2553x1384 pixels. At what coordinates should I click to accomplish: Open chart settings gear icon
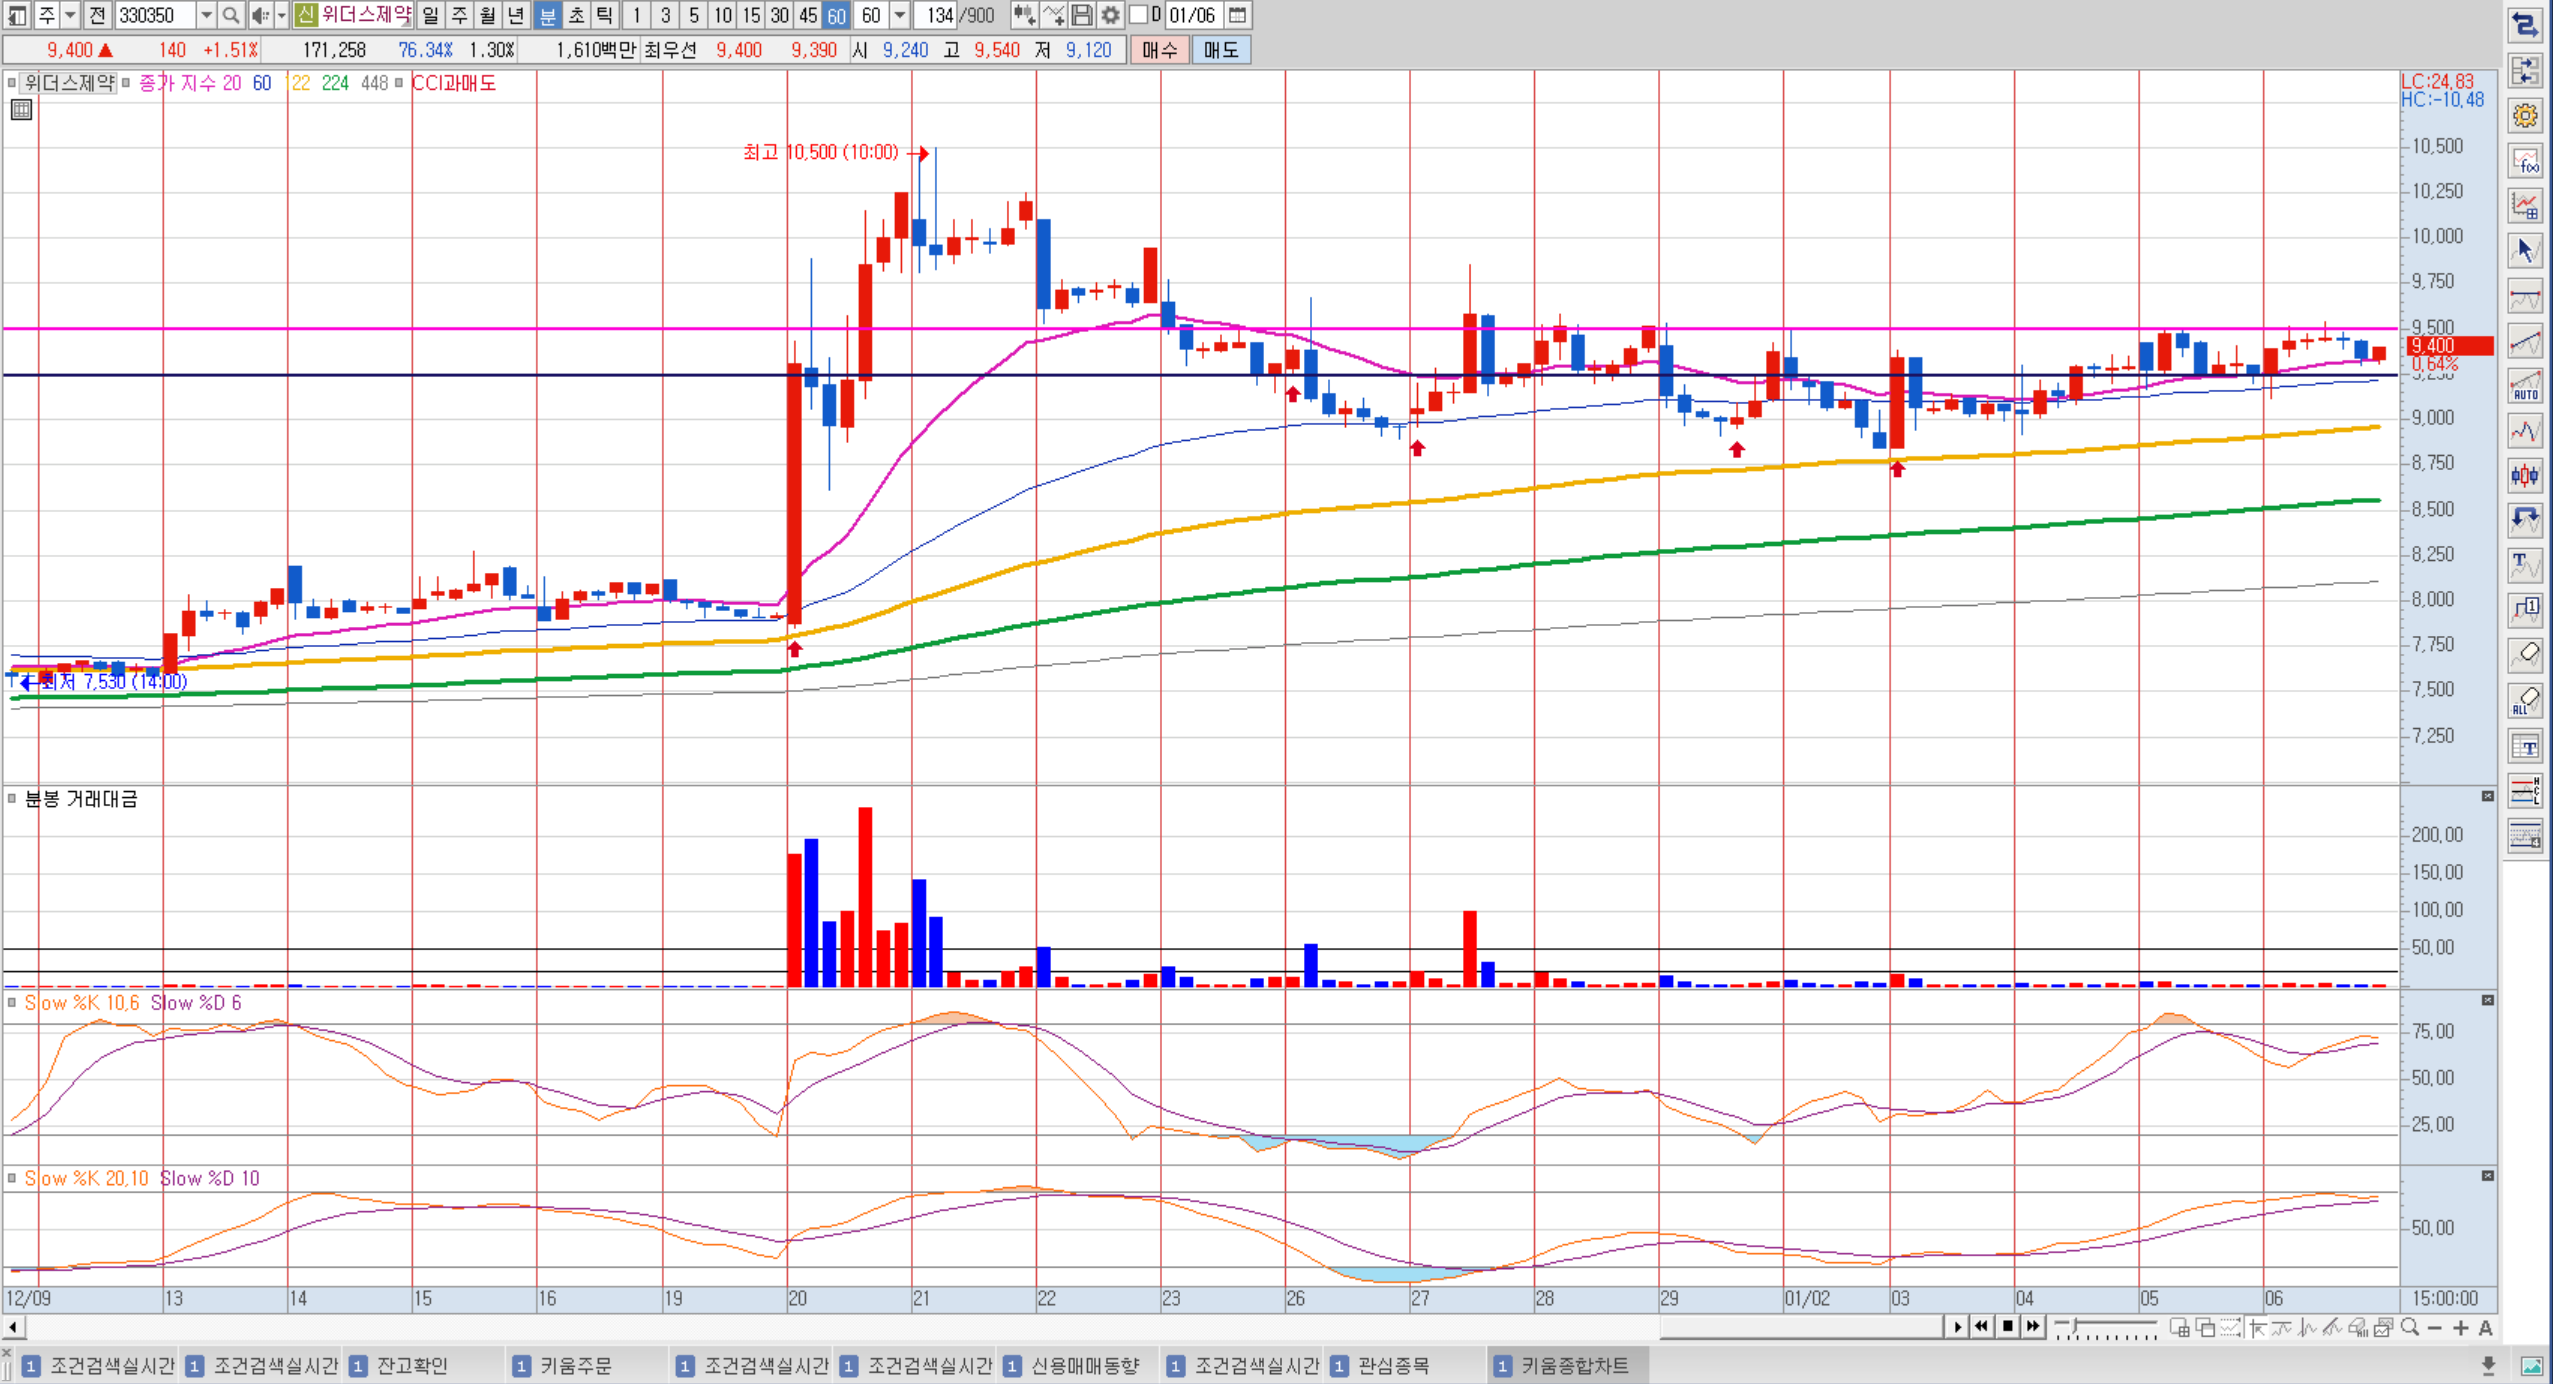click(x=1110, y=15)
